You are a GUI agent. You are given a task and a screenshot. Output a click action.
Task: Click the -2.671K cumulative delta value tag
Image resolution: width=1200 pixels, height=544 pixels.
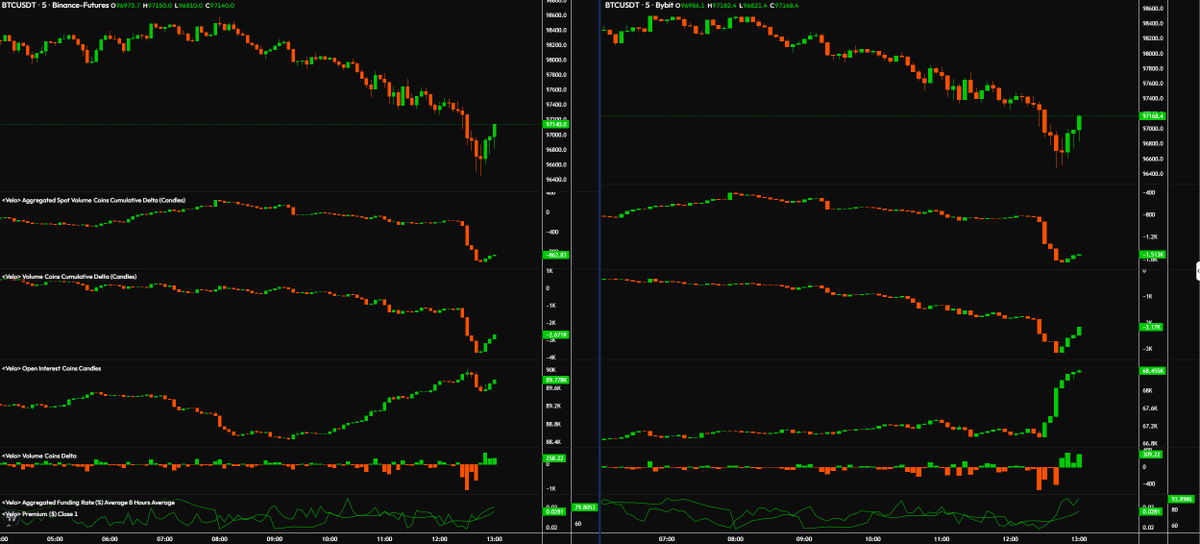[x=555, y=335]
